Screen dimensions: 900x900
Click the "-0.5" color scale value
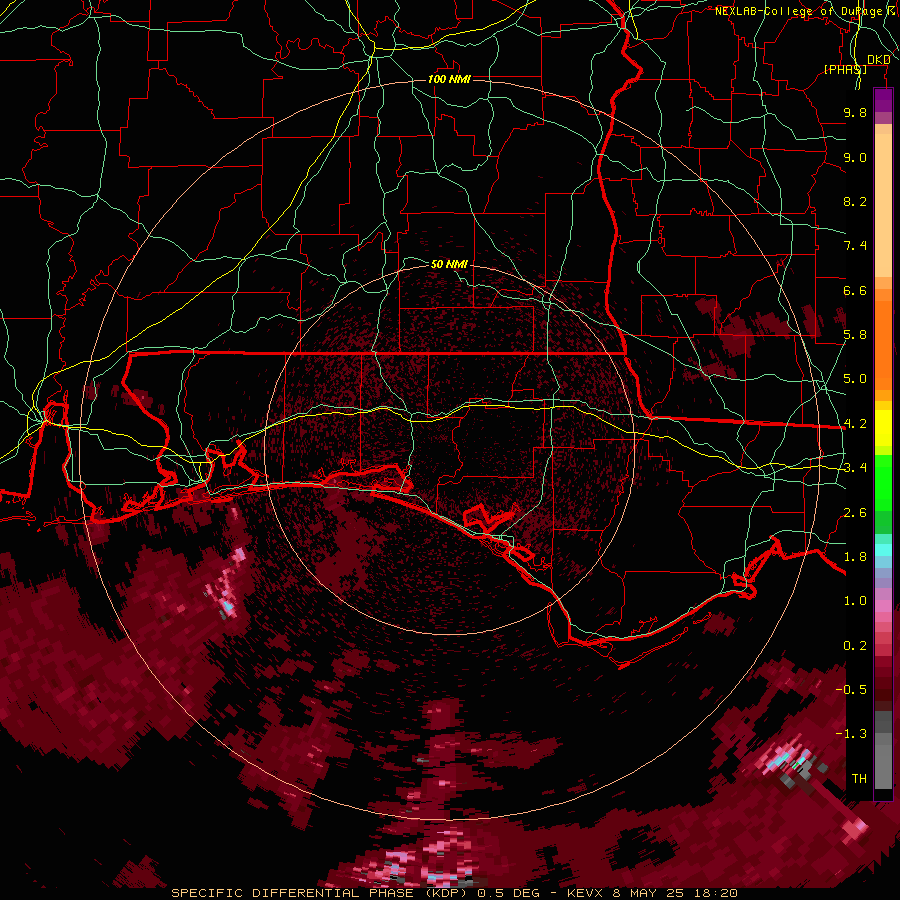851,690
